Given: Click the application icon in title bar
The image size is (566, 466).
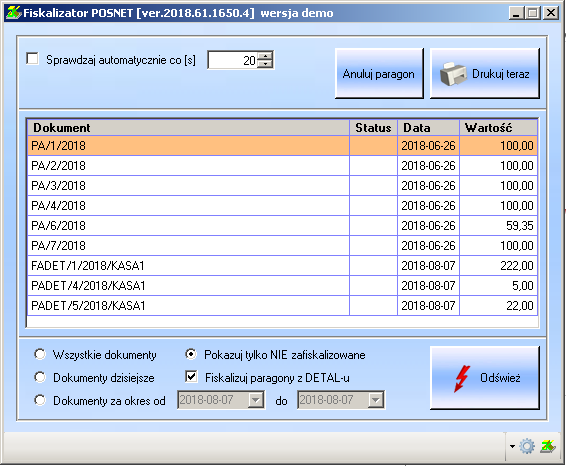Looking at the screenshot, I should (13, 13).
